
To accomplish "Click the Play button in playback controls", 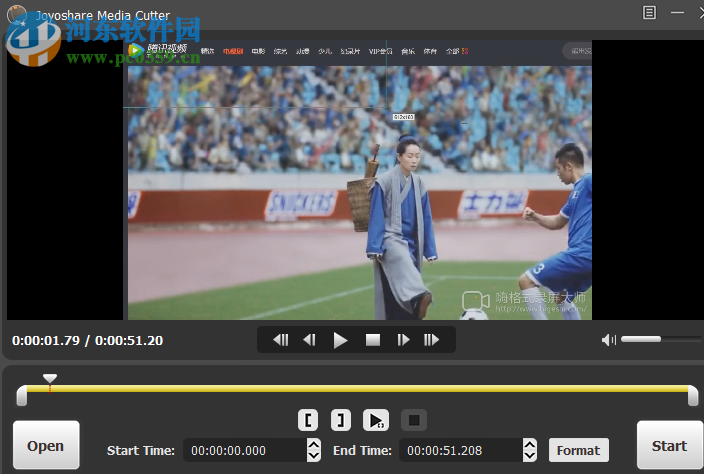I will [x=341, y=340].
